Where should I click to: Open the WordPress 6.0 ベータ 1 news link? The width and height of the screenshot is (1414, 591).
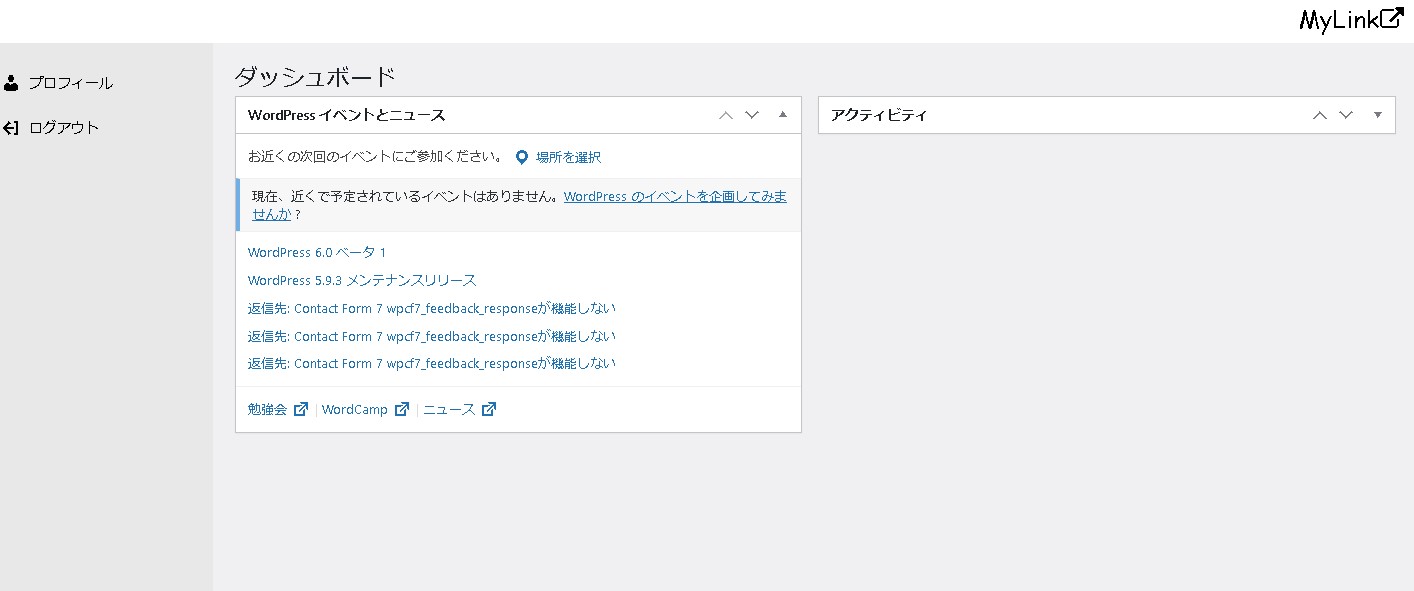316,252
